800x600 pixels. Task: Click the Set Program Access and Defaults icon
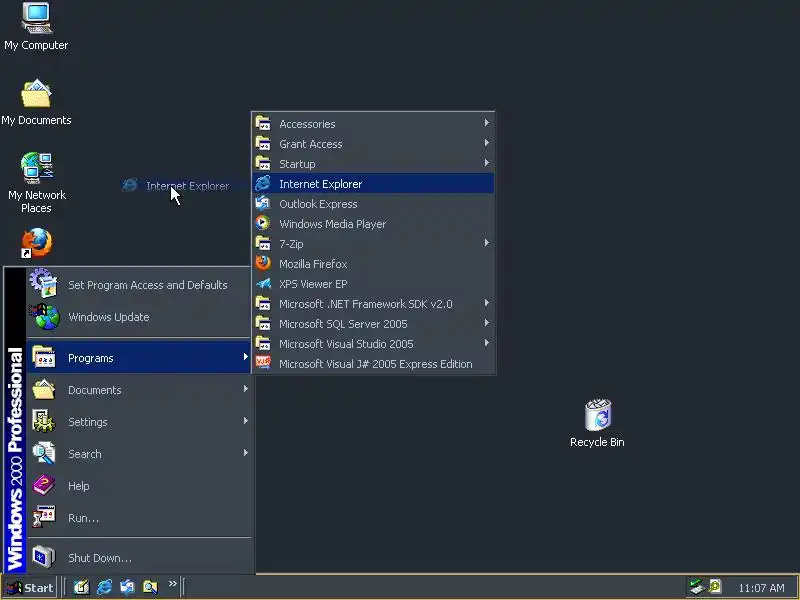pyautogui.click(x=44, y=283)
